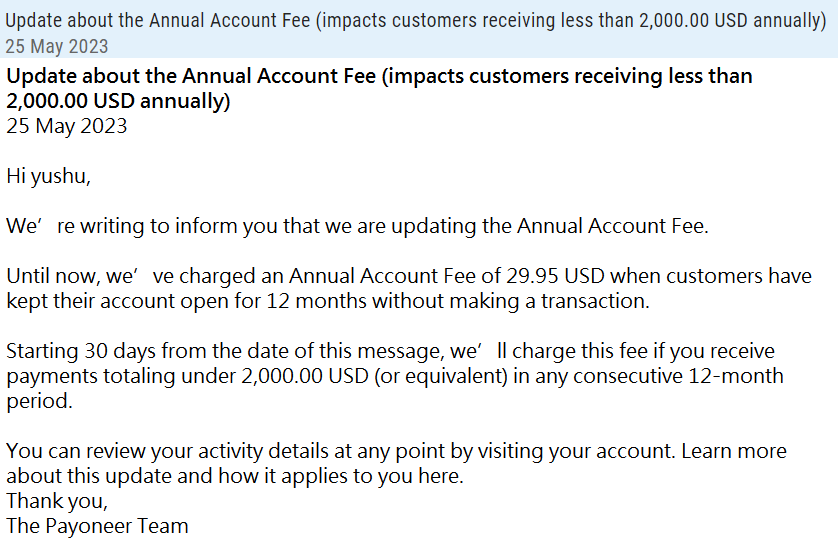Image resolution: width=838 pixels, height=542 pixels.
Task: Click the "Hi yushu," greeting line
Action: click(x=49, y=176)
